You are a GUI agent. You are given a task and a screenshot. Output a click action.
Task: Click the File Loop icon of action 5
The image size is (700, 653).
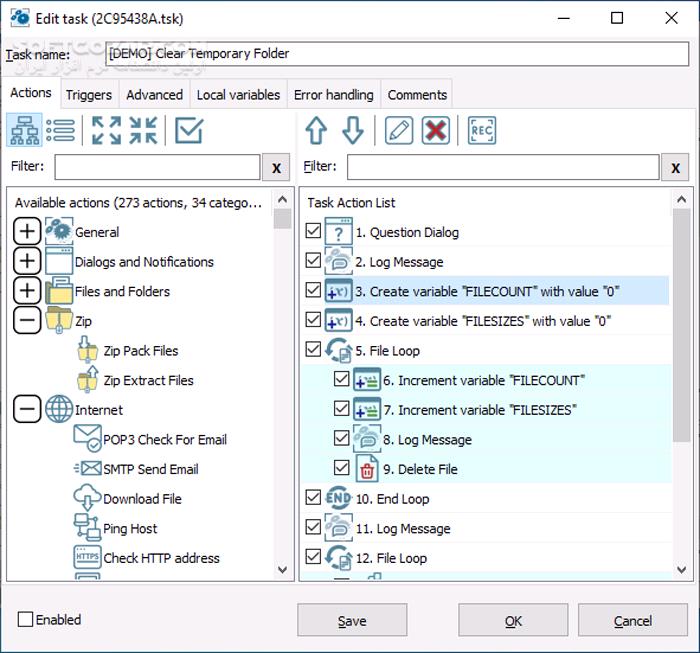(x=338, y=349)
